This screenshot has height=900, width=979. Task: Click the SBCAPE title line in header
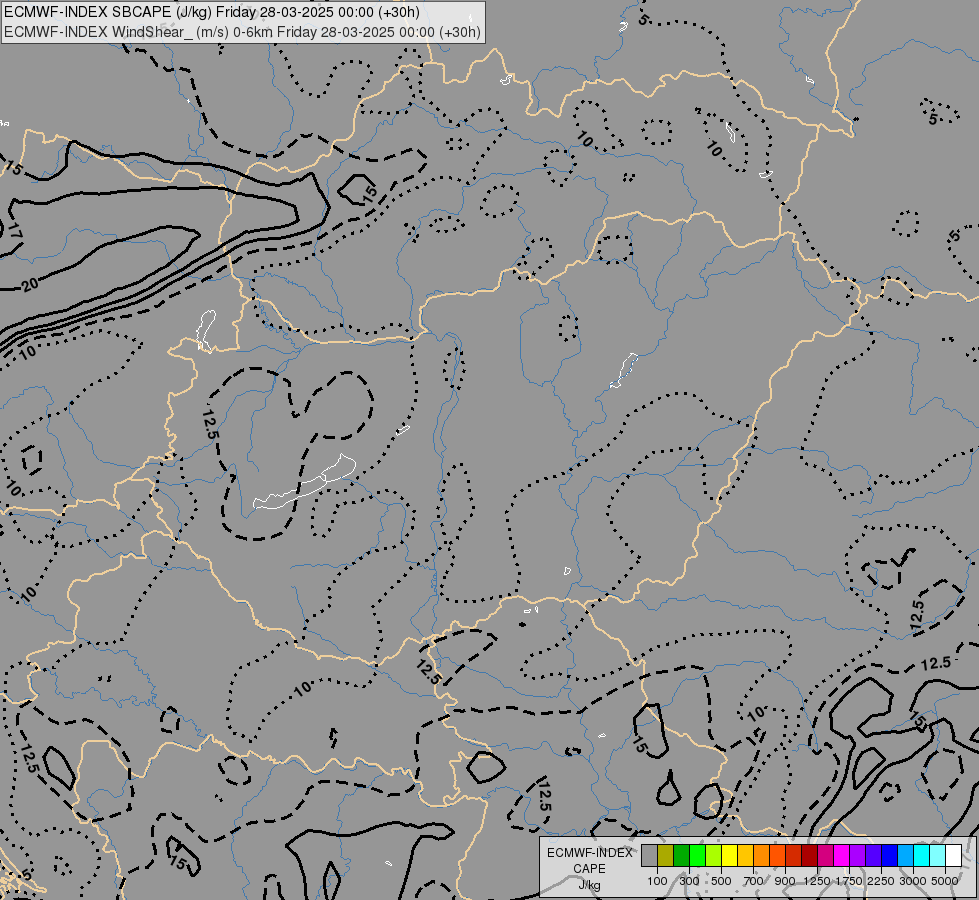tap(212, 12)
